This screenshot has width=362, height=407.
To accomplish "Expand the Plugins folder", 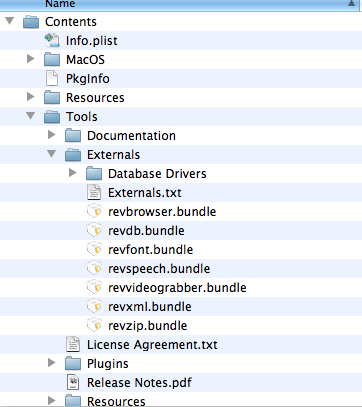I will tap(52, 363).
